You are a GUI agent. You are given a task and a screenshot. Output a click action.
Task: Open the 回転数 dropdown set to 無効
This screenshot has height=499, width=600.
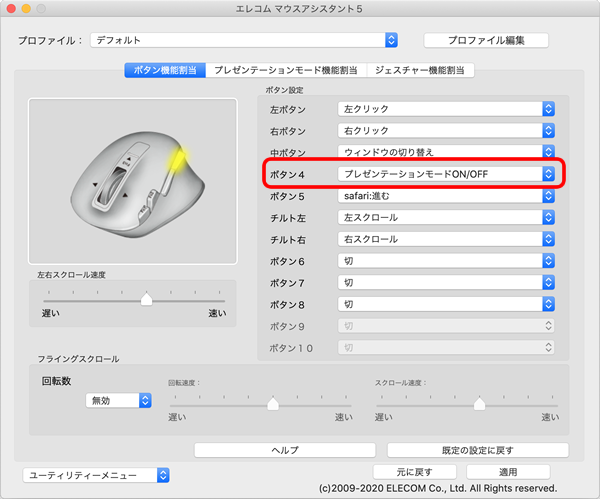(119, 401)
